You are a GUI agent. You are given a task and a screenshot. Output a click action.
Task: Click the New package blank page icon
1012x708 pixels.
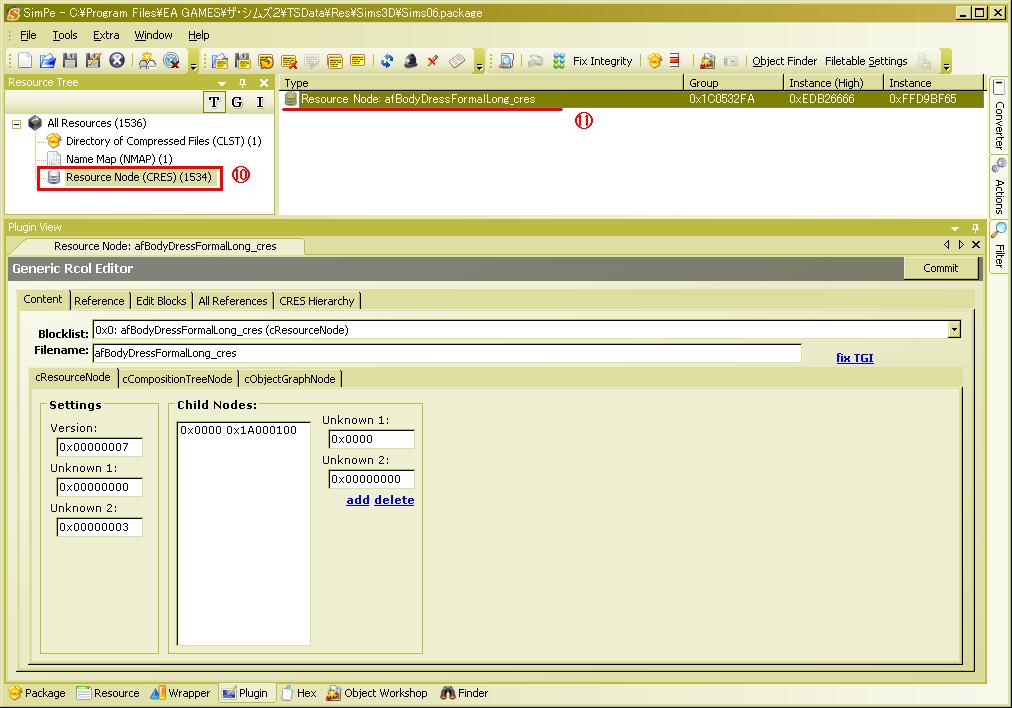click(x=25, y=61)
